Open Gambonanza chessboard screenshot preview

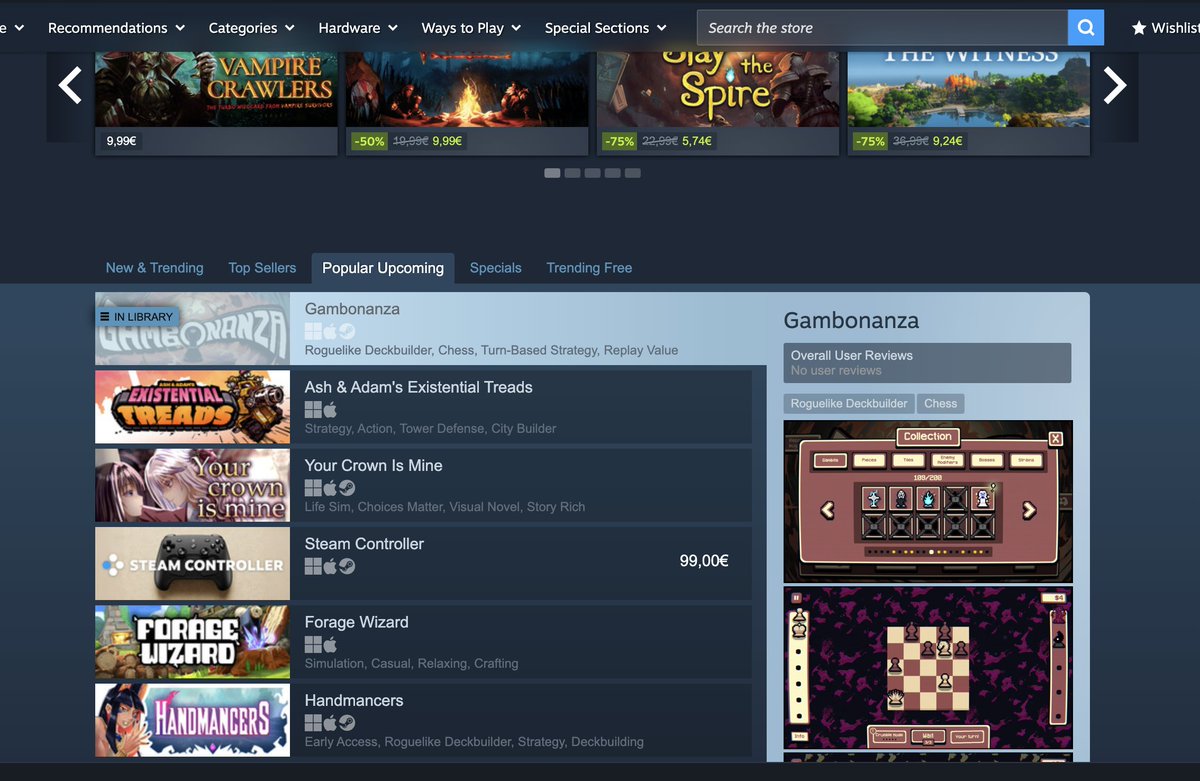928,668
